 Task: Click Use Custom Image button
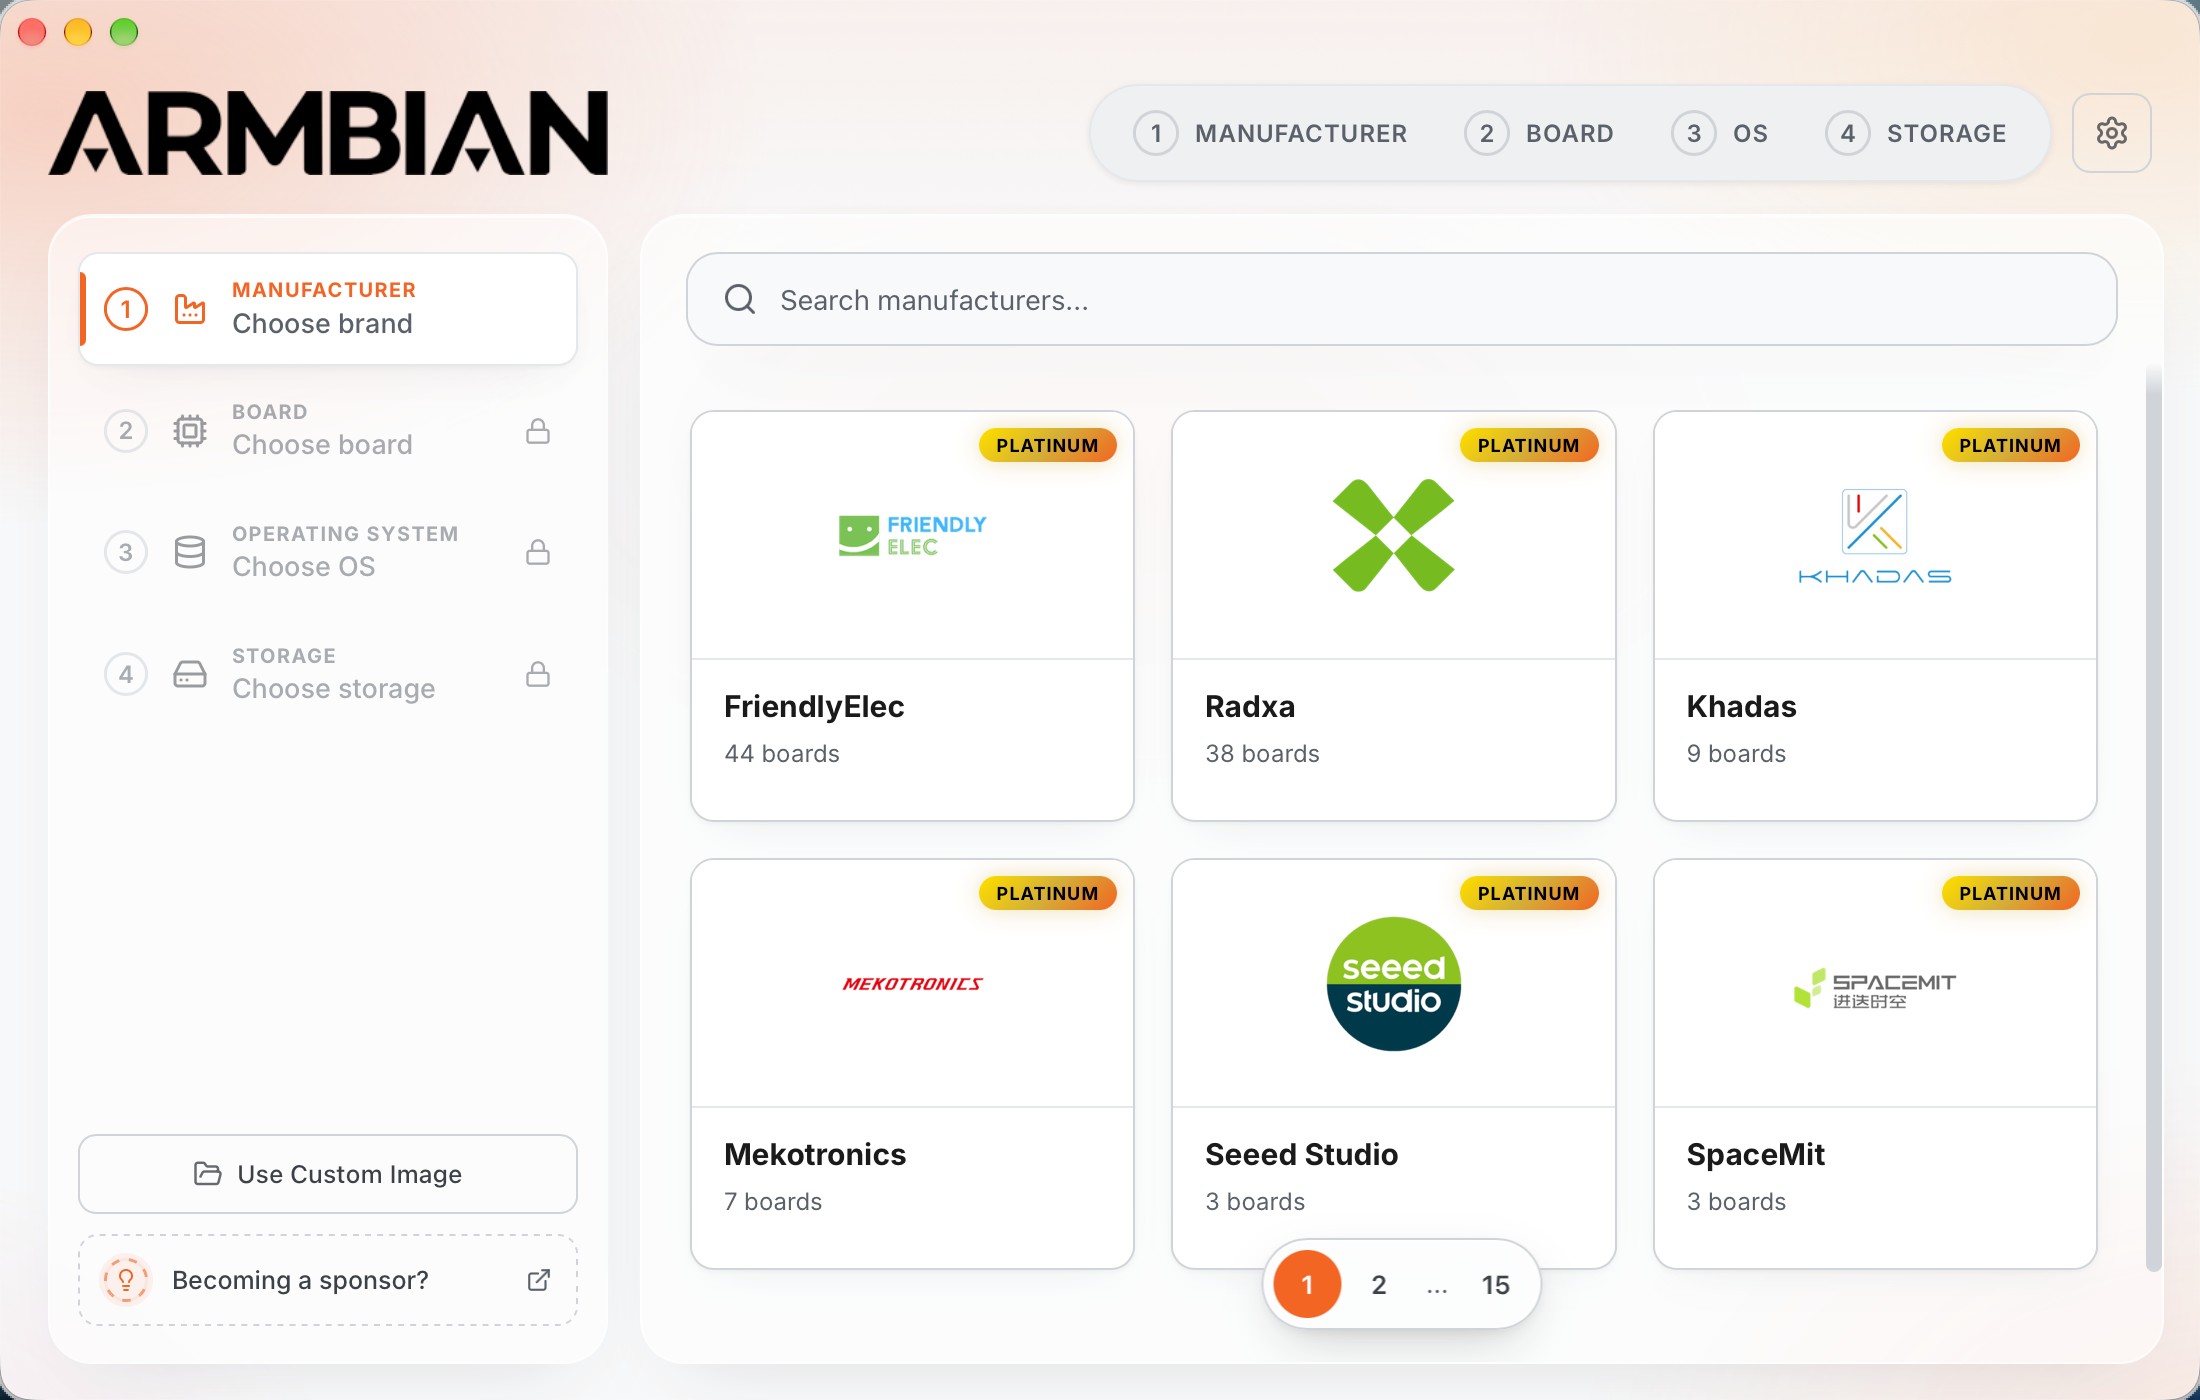[x=328, y=1173]
